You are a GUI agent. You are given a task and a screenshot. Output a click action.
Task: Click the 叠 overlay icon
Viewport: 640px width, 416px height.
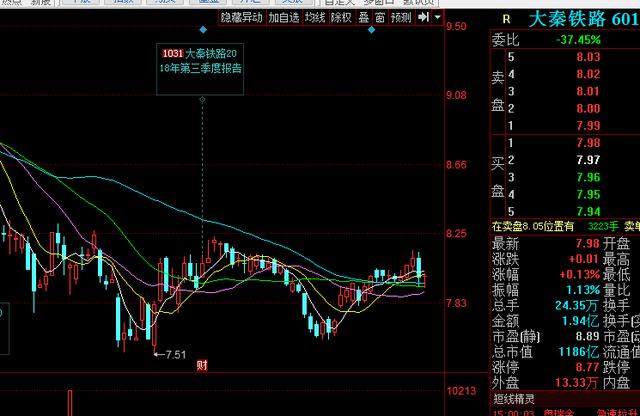[364, 17]
